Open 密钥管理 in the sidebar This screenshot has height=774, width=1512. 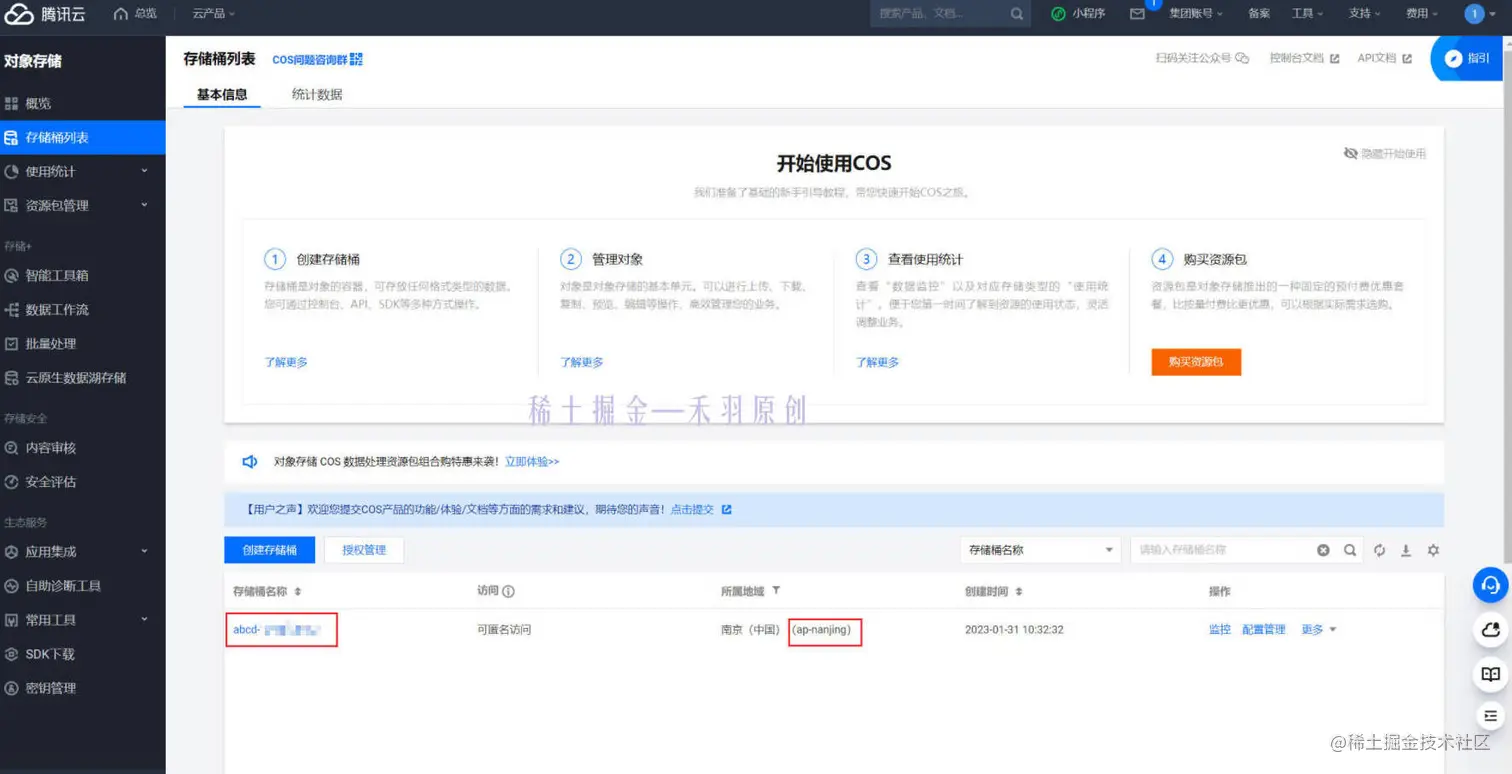(82, 687)
